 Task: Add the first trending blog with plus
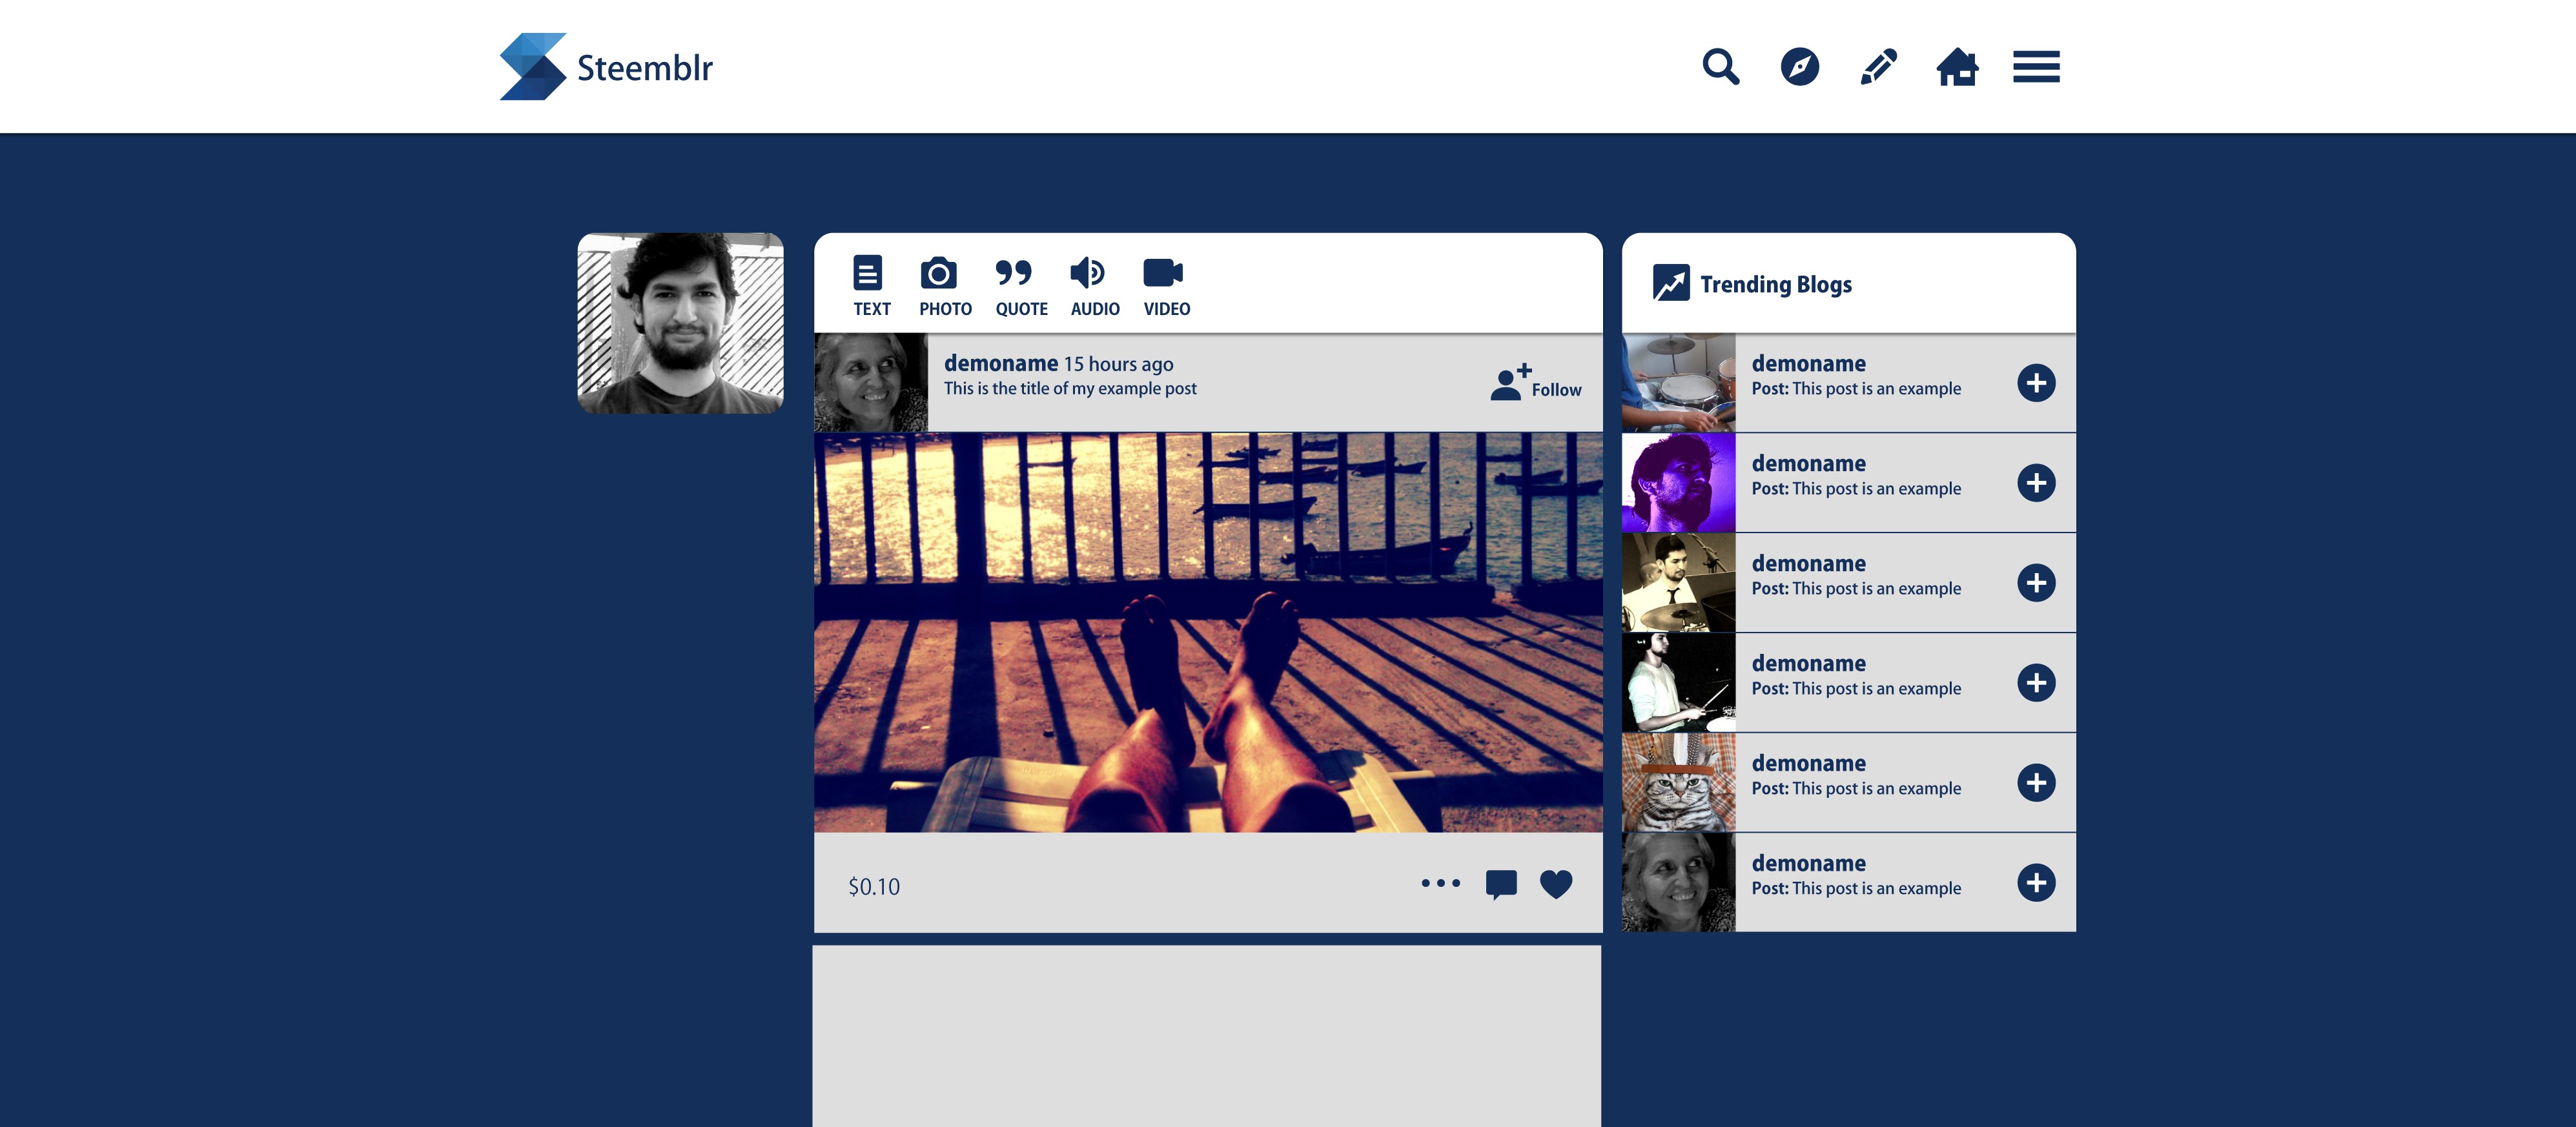2035,383
